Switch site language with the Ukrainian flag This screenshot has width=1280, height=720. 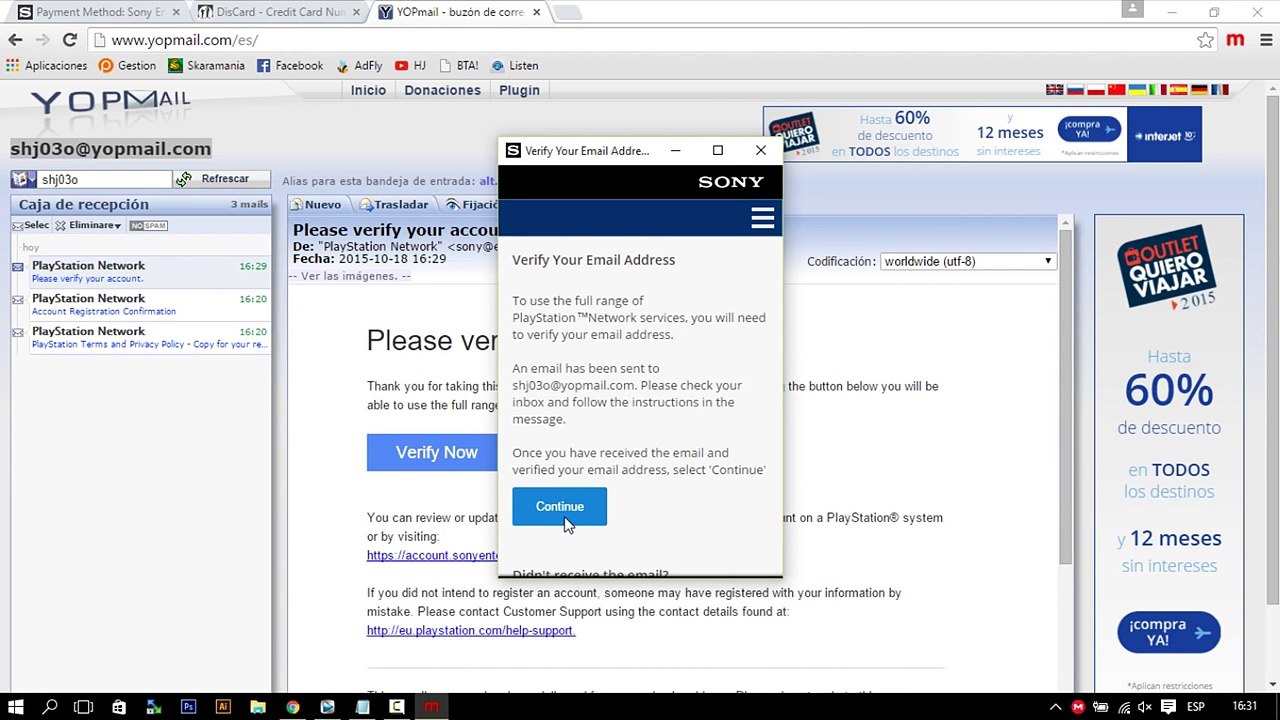pos(1137,90)
